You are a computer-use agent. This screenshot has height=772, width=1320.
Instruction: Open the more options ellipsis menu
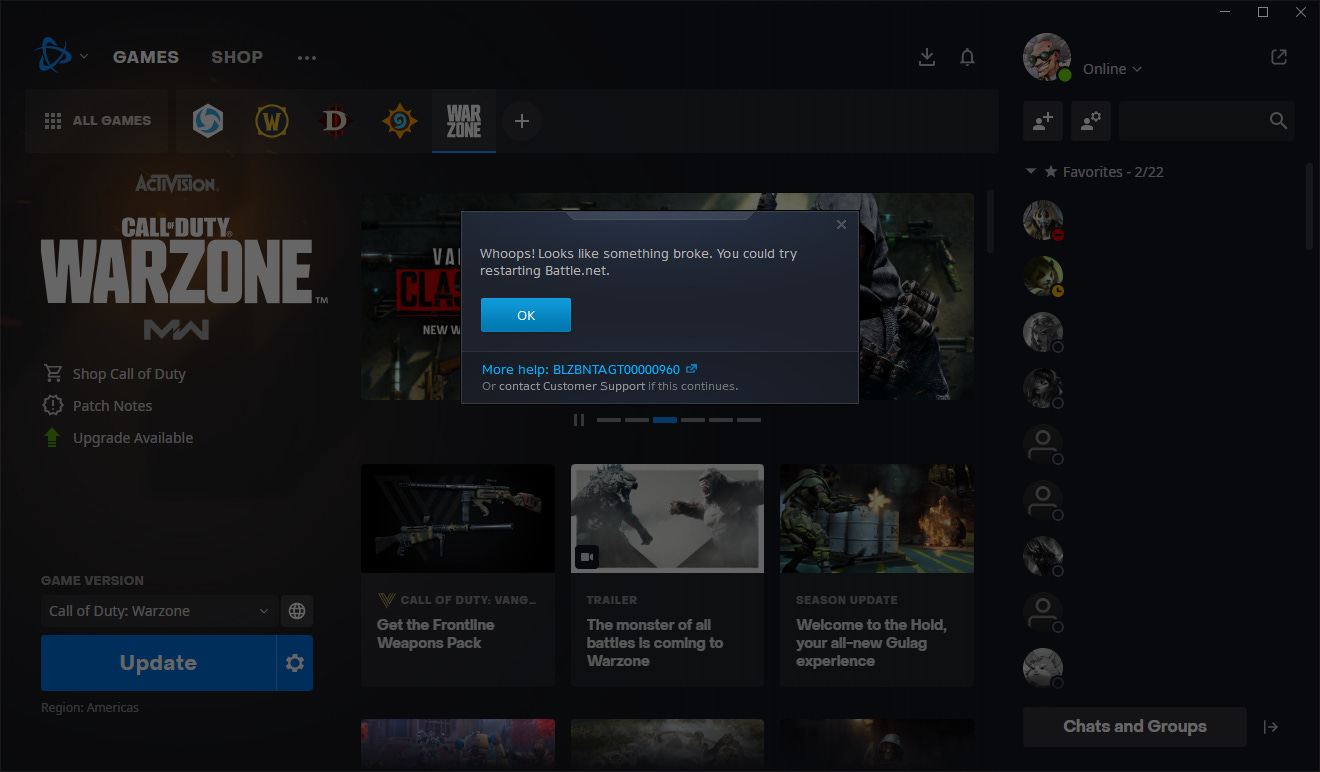[x=306, y=58]
